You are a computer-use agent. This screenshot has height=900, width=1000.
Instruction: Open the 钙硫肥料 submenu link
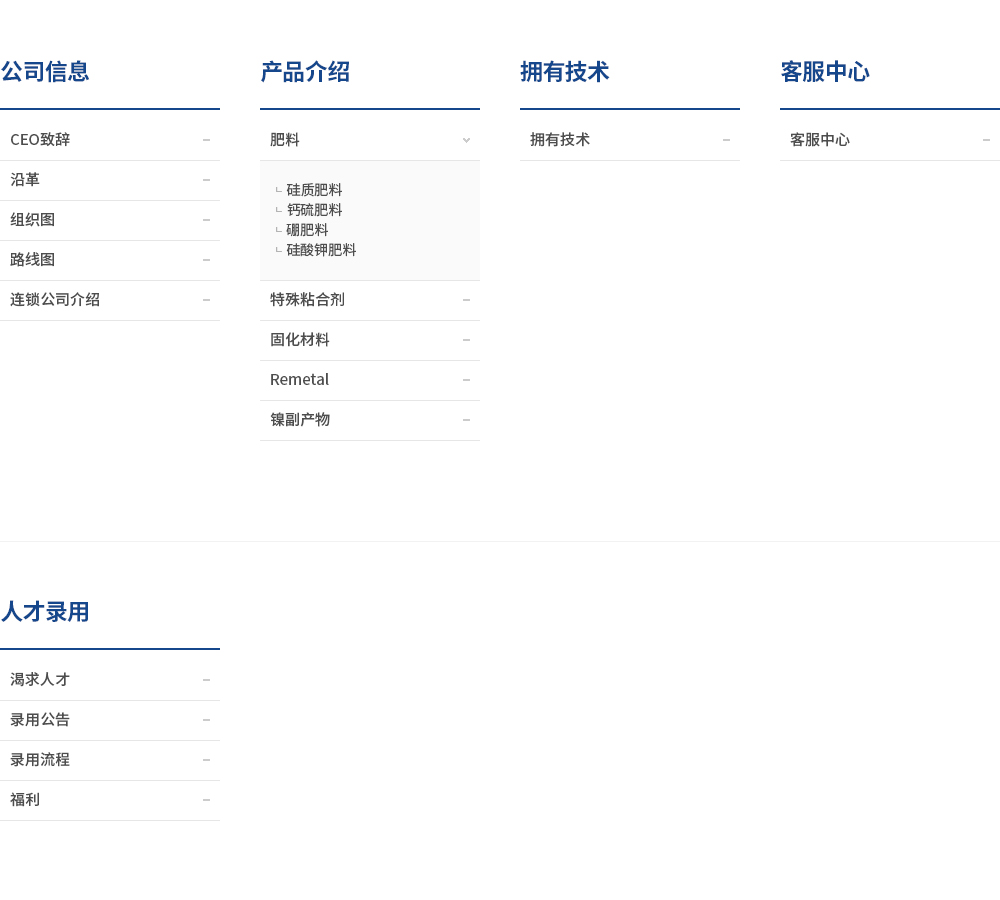(x=314, y=210)
